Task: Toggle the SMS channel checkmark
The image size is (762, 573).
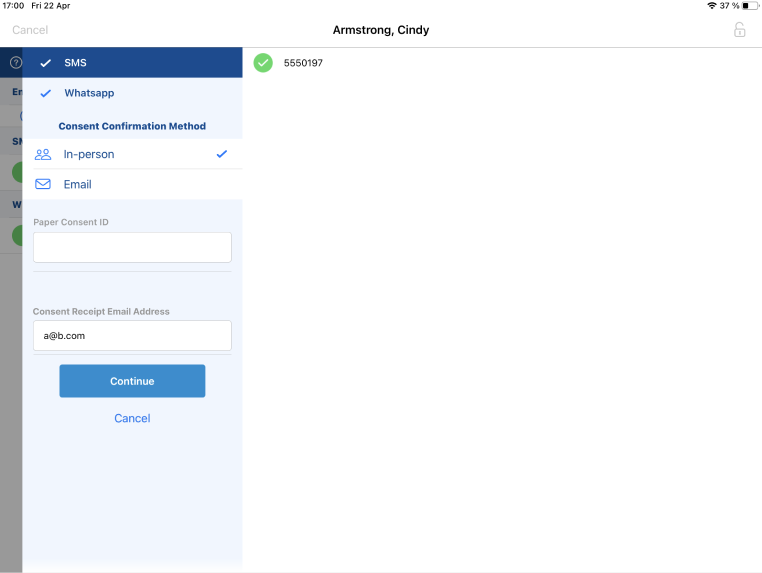Action: (x=45, y=63)
